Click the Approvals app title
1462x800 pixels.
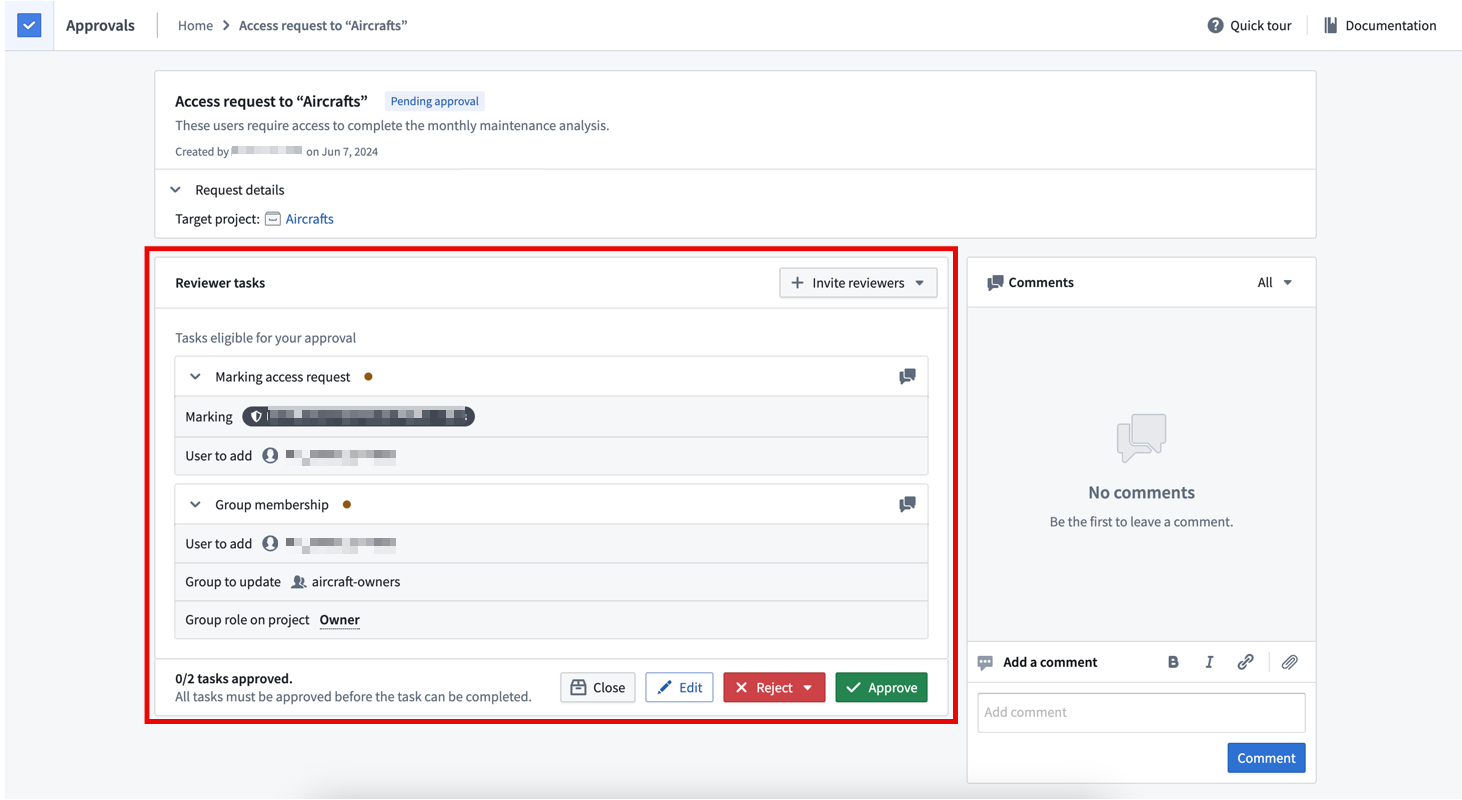100,25
